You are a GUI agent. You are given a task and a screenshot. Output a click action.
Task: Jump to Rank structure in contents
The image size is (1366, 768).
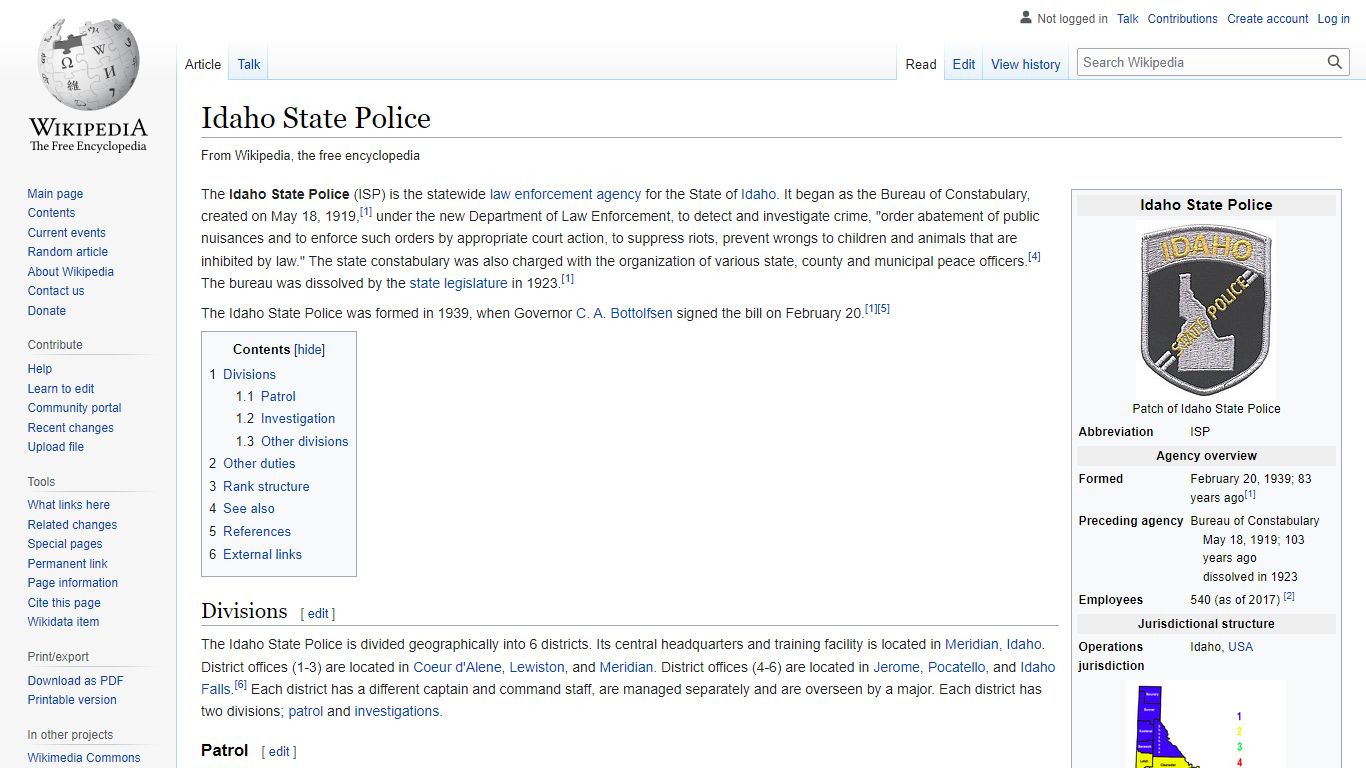[259, 486]
